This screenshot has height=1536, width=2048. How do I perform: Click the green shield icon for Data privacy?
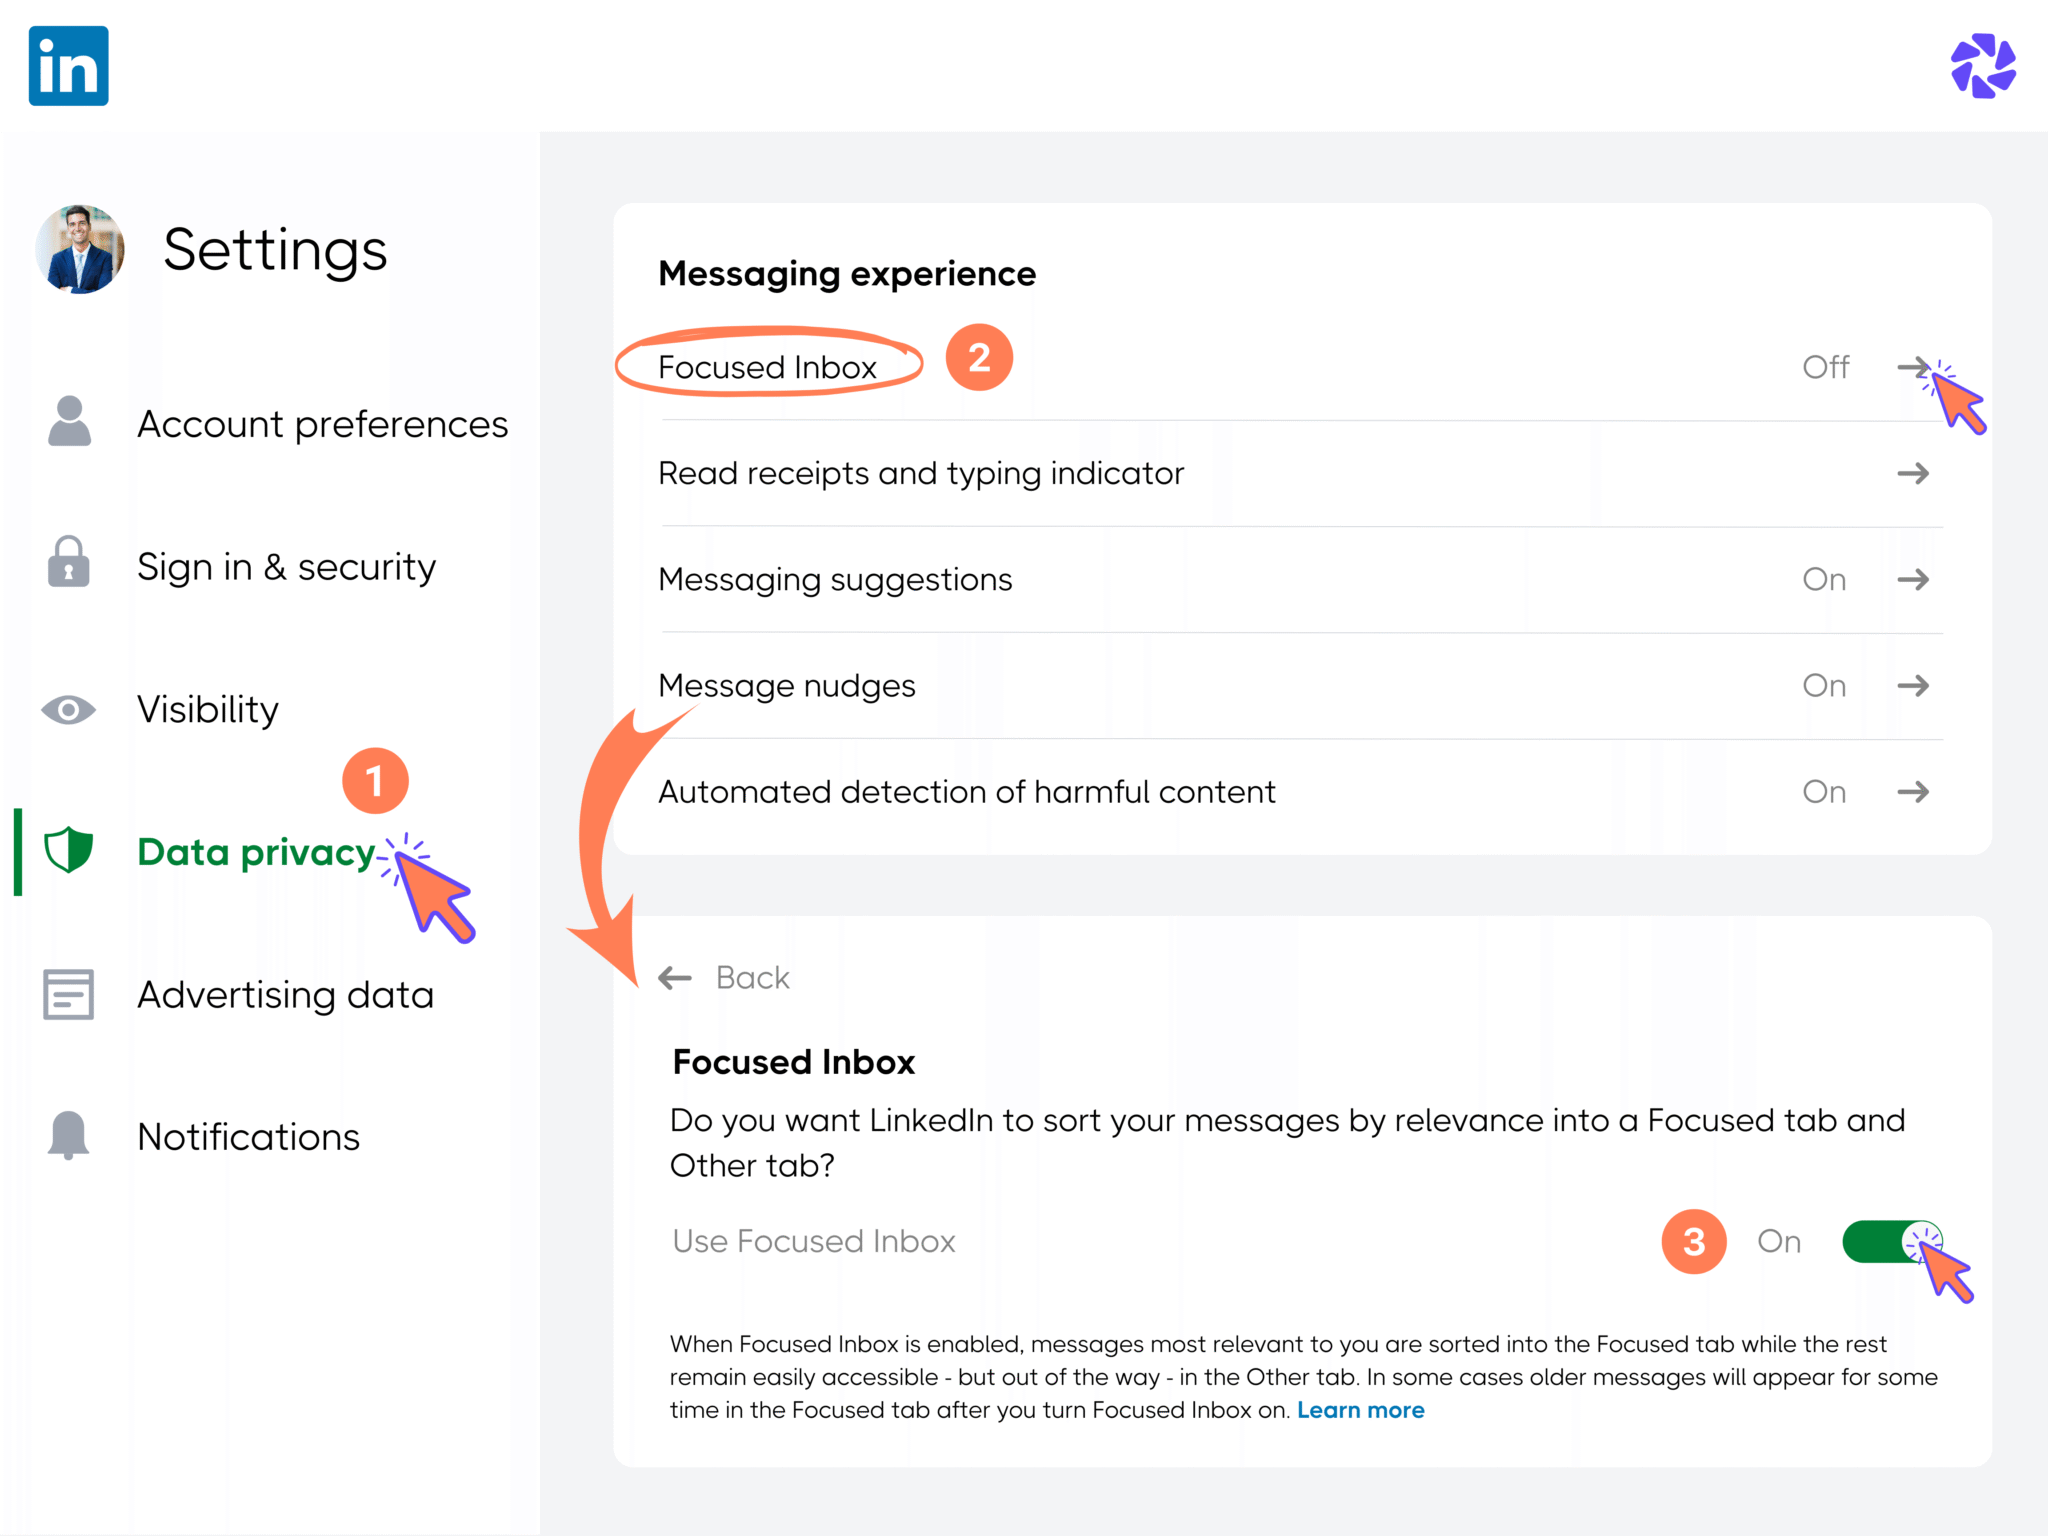click(x=68, y=852)
